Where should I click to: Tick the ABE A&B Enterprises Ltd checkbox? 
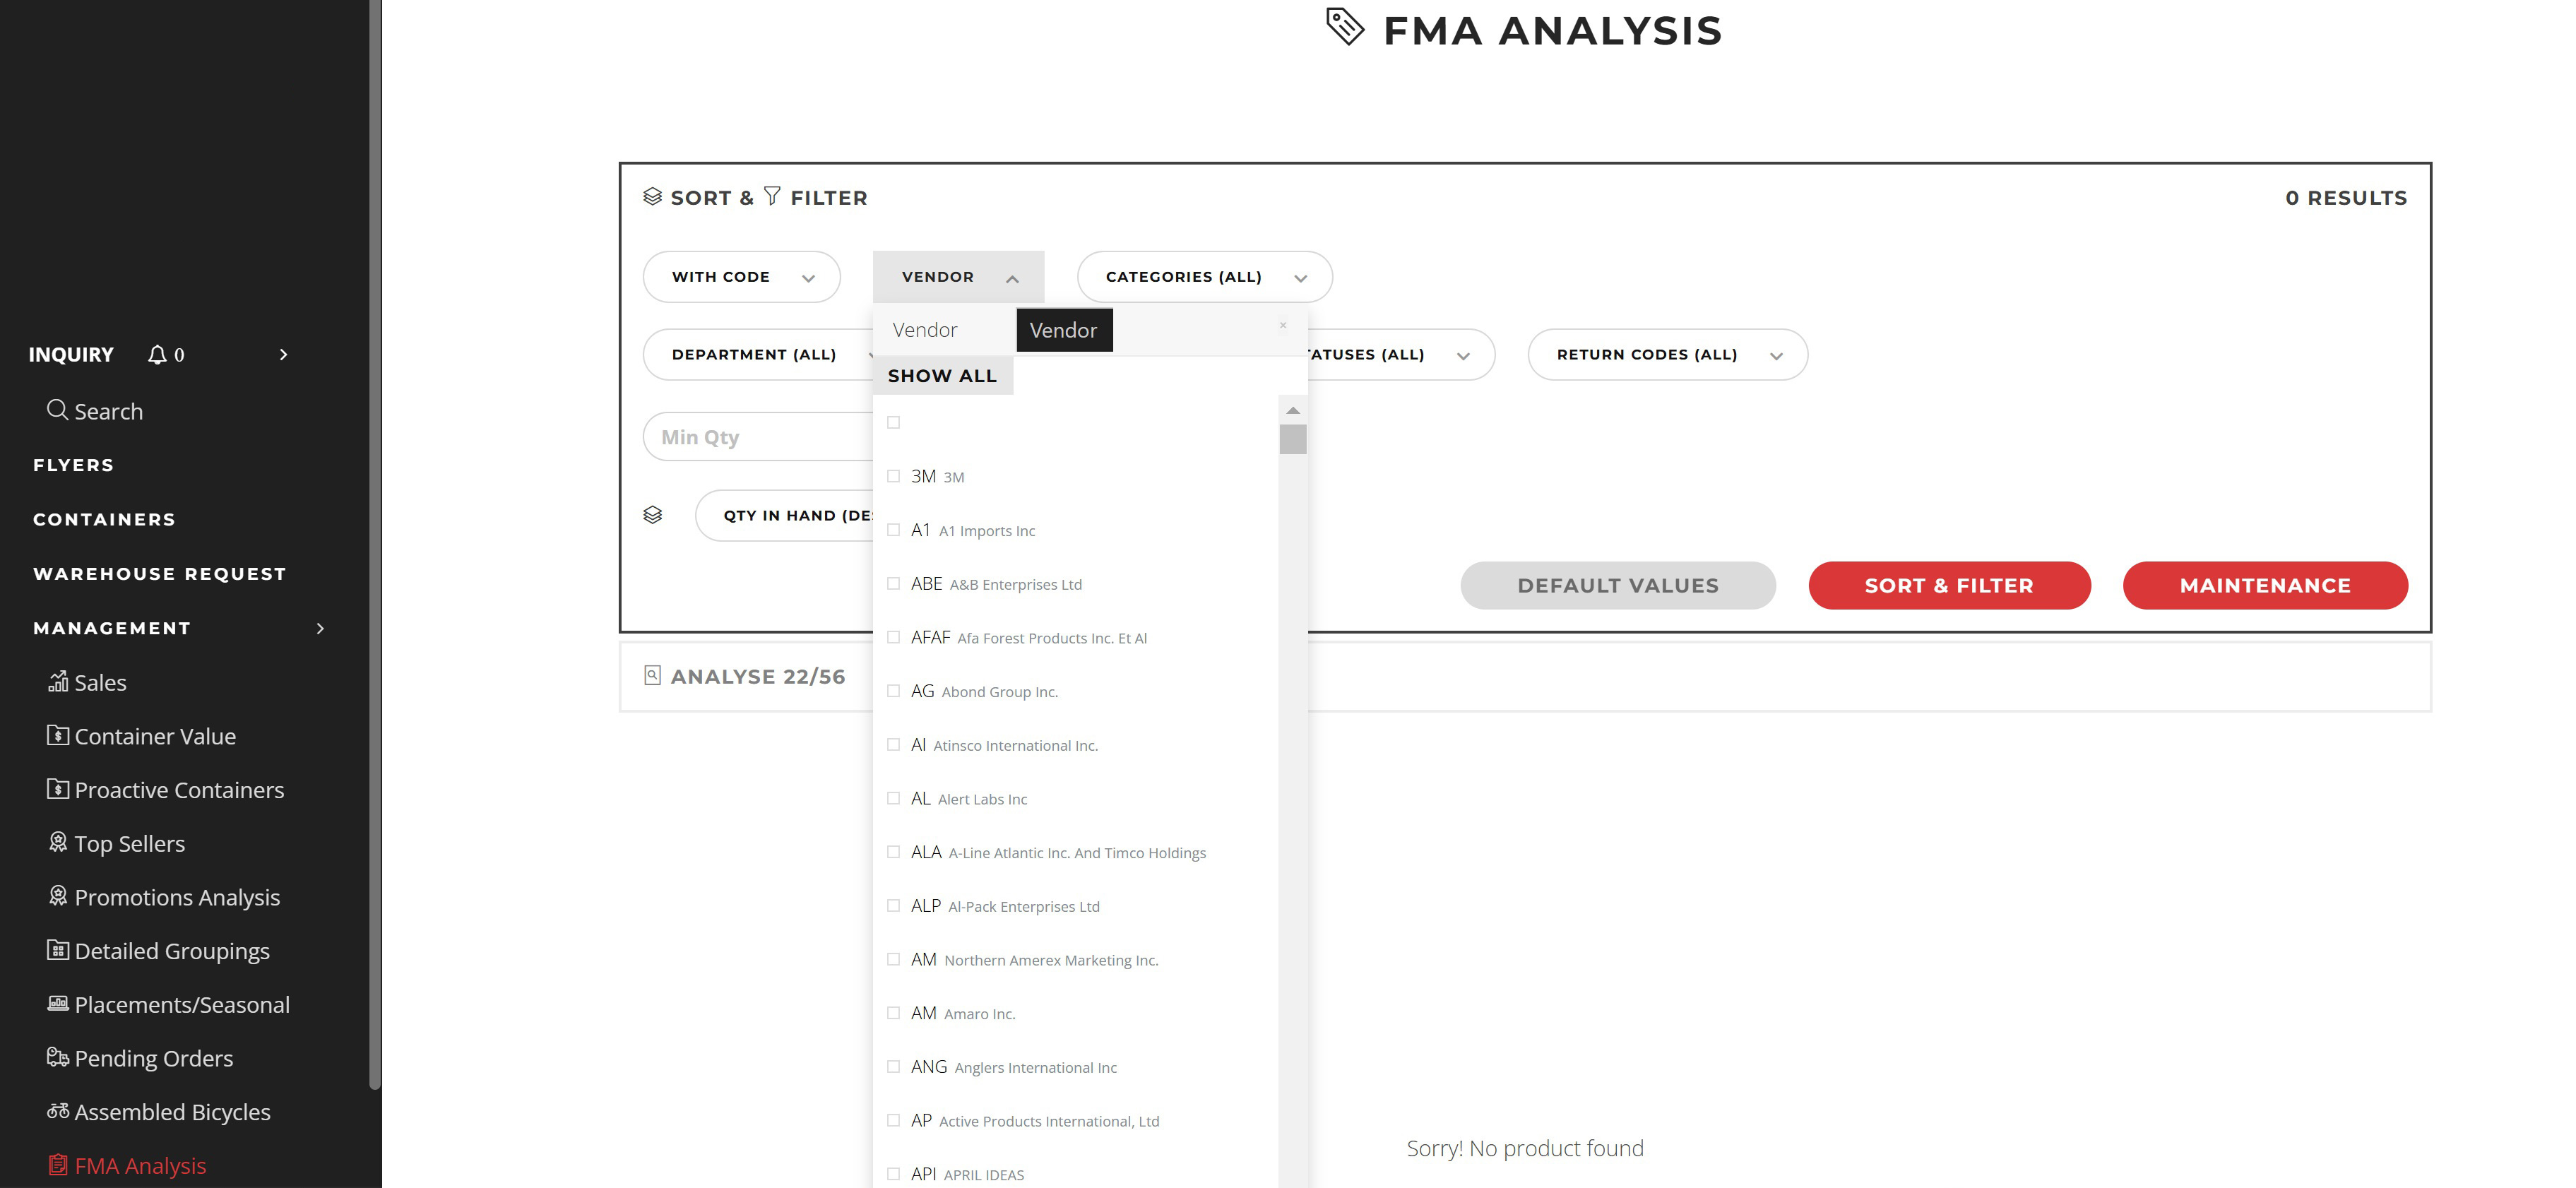point(894,584)
